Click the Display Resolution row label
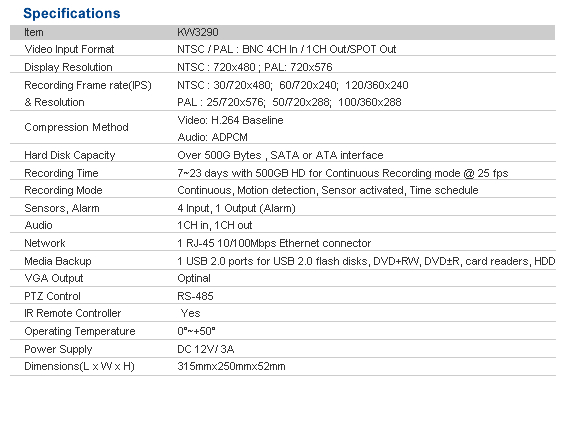 pos(68,67)
